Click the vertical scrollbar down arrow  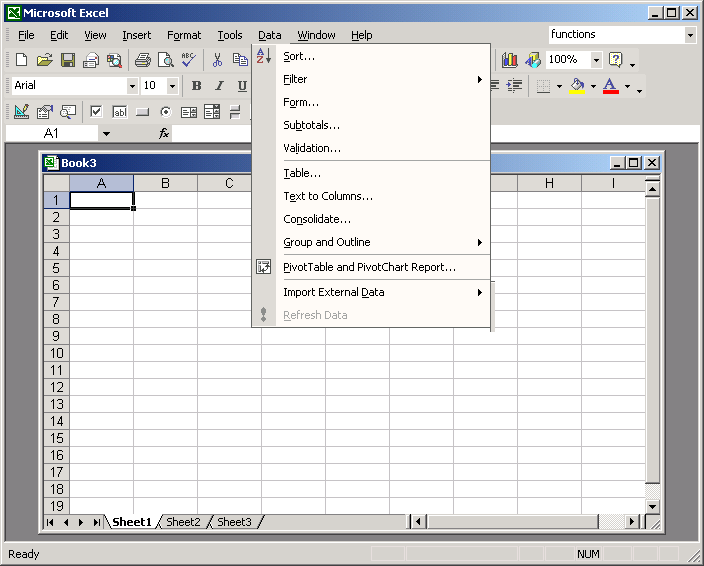coord(652,506)
